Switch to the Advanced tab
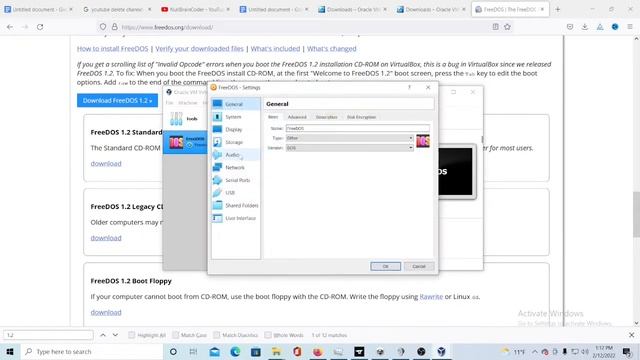640x360 pixels. pyautogui.click(x=297, y=117)
